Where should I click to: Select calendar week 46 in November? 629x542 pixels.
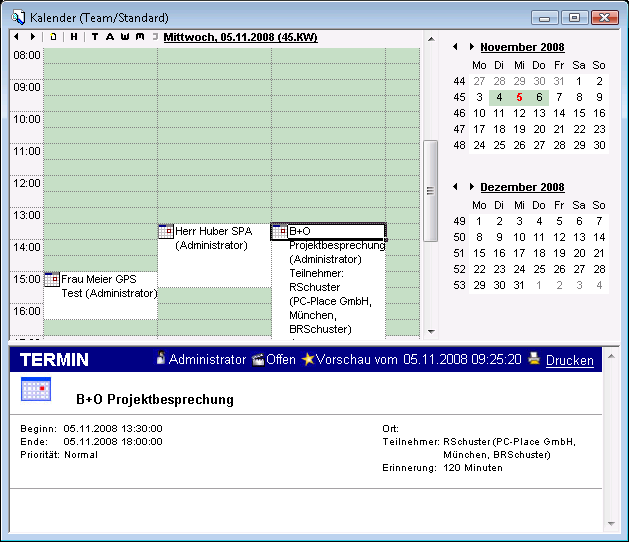459,113
